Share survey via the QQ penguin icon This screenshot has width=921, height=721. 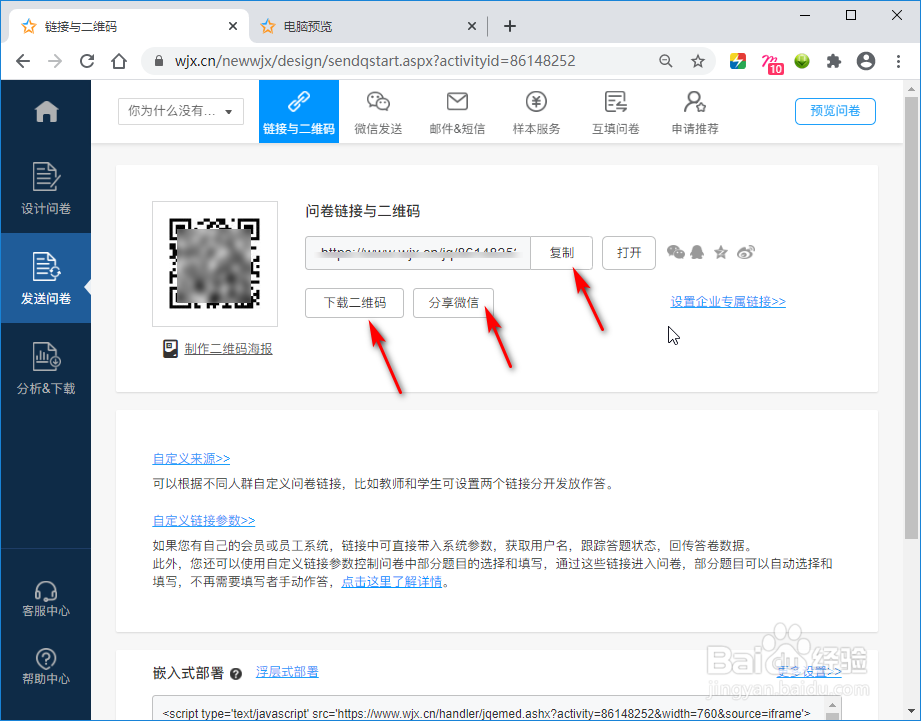(x=698, y=252)
